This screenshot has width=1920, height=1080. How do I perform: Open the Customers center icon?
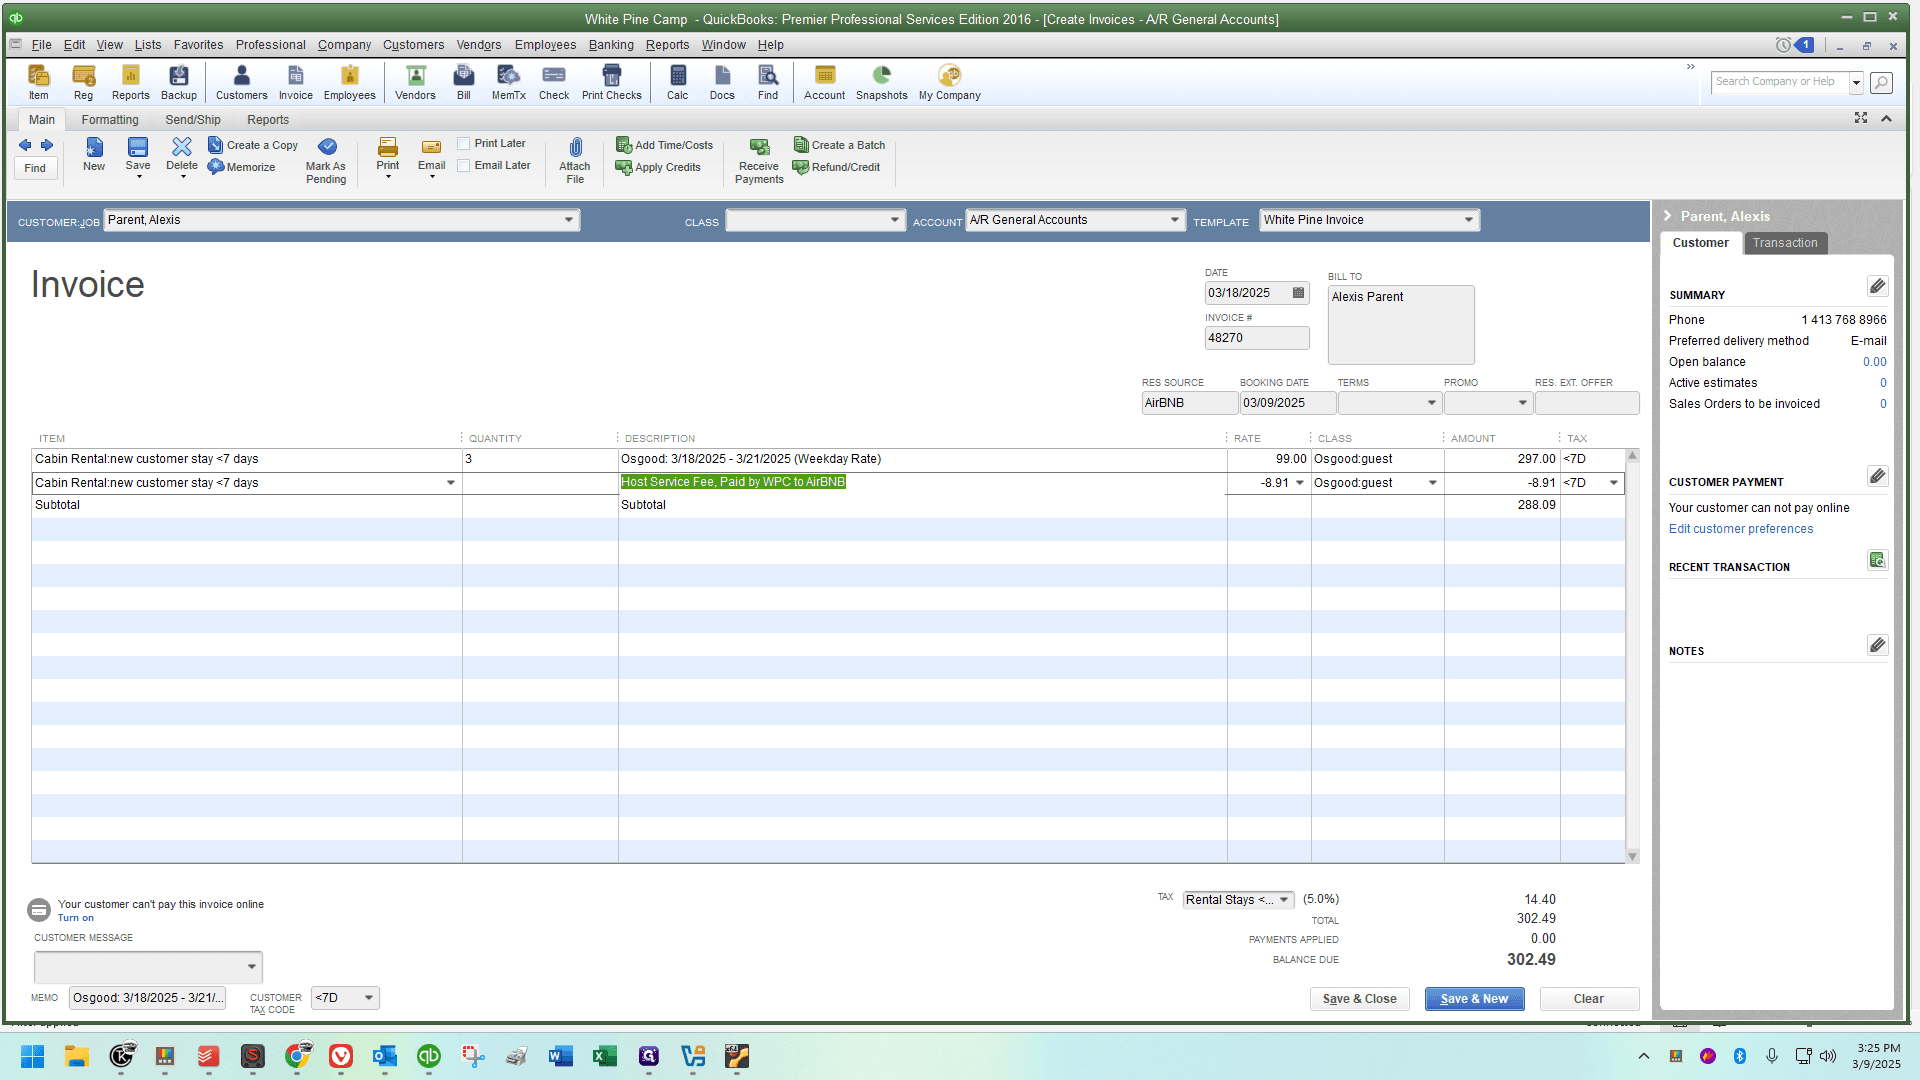point(241,82)
